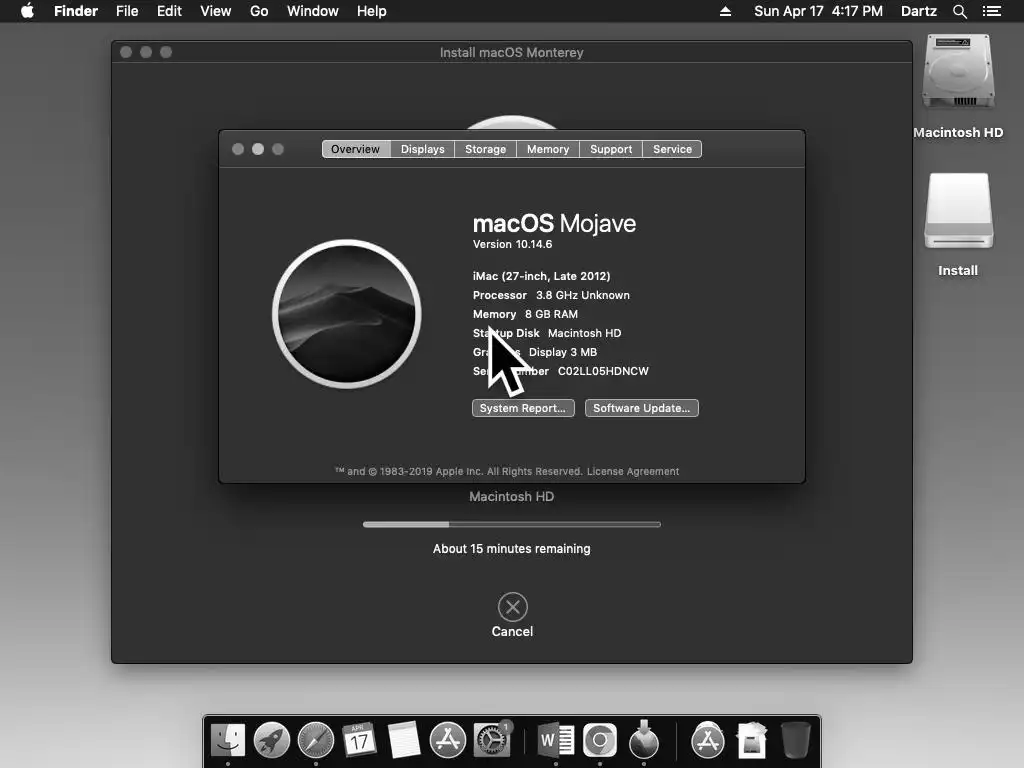Open Calendar icon showing 17

(x=359, y=741)
